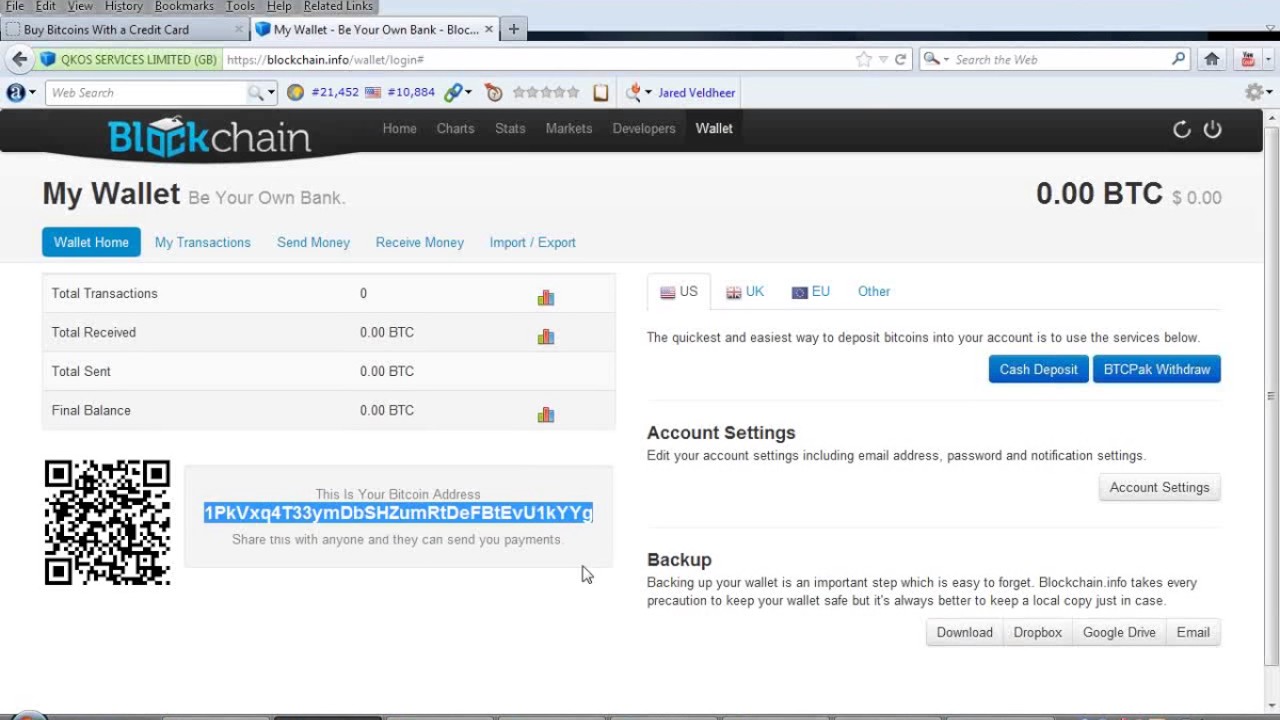Go to the Stats nav link

click(510, 128)
